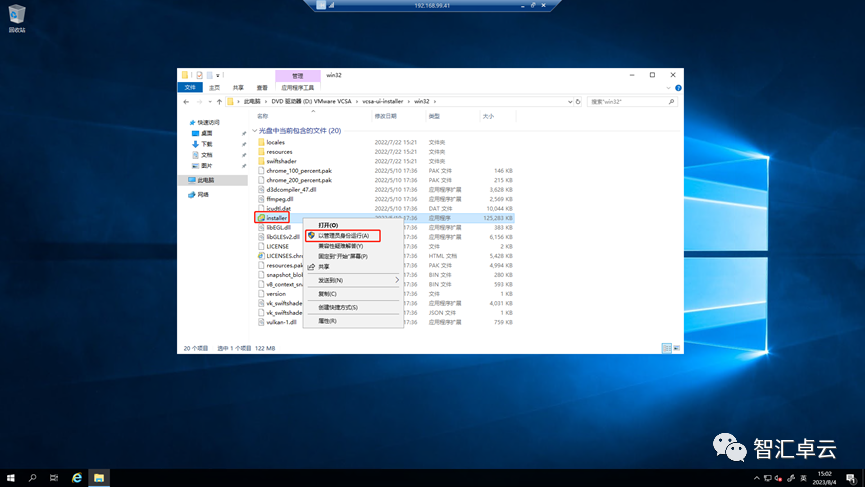Select 兼容性疑难解答(Y) in the context menu
The image size is (865, 487).
(340, 246)
